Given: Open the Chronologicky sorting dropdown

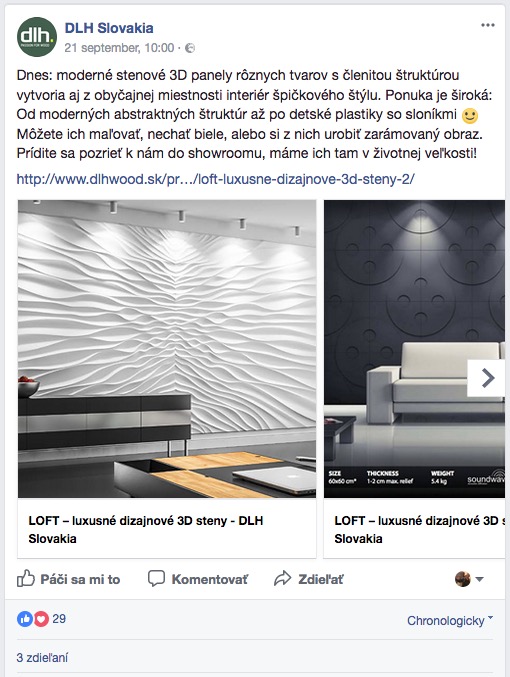Looking at the screenshot, I should pyautogui.click(x=450, y=620).
